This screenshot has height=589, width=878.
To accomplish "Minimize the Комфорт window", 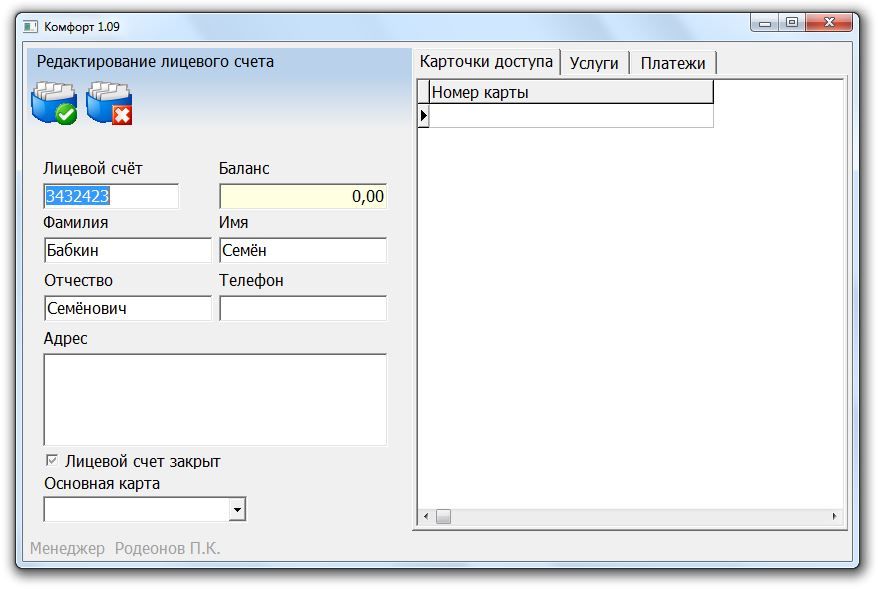I will click(765, 23).
